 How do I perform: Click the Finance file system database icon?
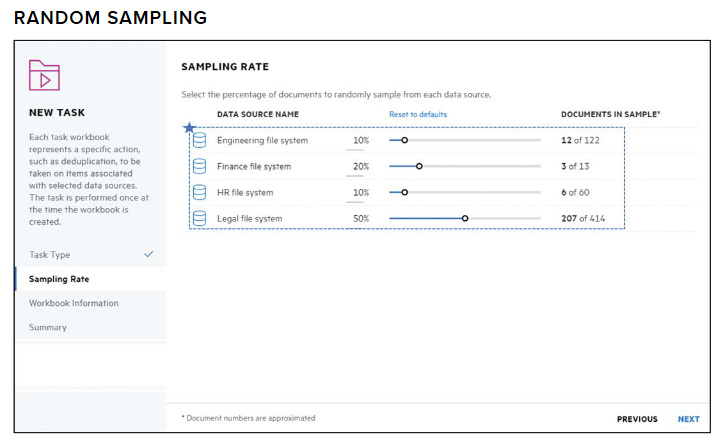point(199,167)
